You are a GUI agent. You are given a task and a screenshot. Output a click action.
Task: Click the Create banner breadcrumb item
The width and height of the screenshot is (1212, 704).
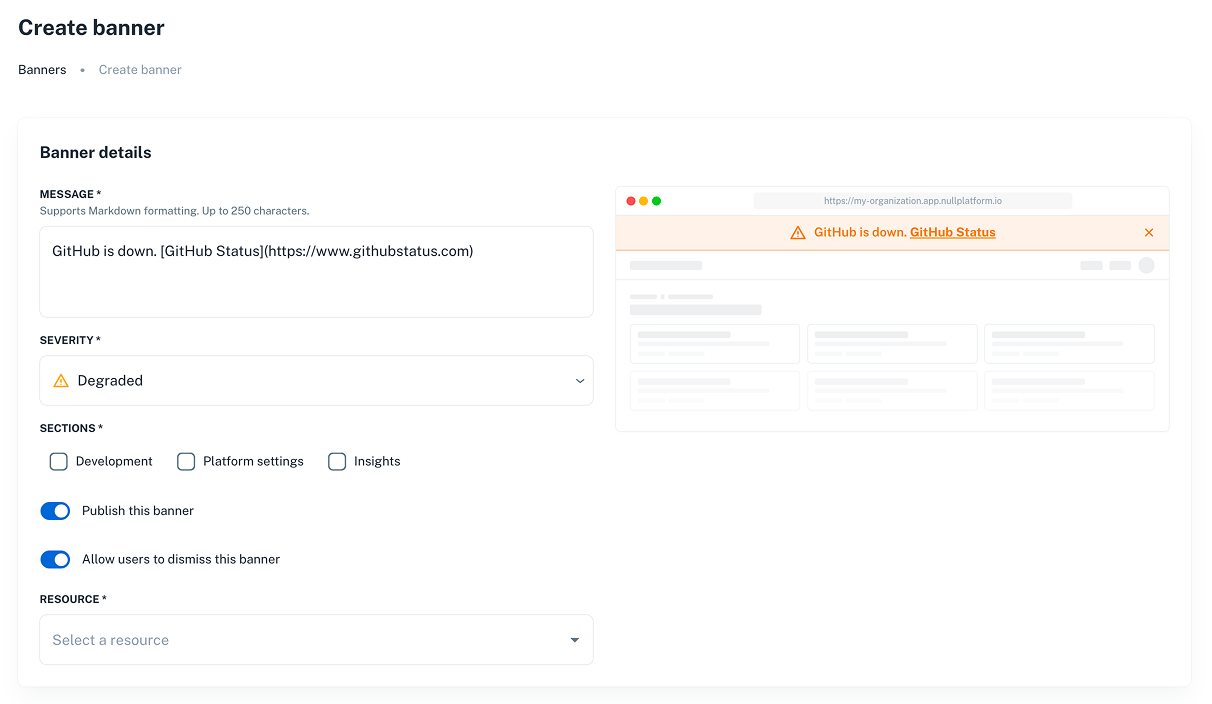tap(140, 70)
